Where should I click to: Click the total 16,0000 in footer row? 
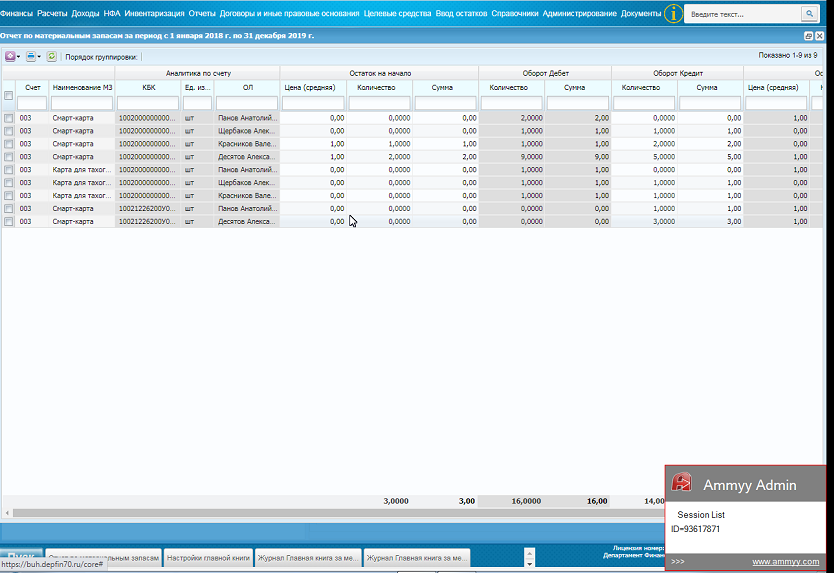(526, 501)
